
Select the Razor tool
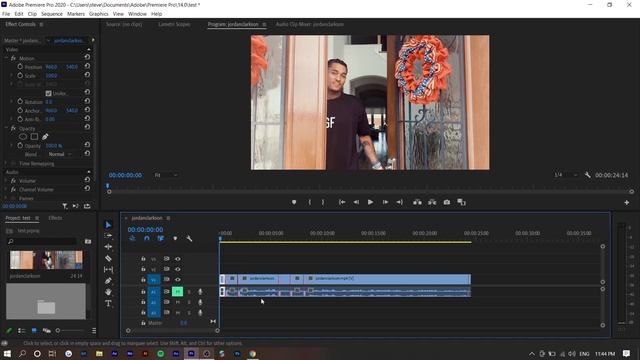pos(108,258)
